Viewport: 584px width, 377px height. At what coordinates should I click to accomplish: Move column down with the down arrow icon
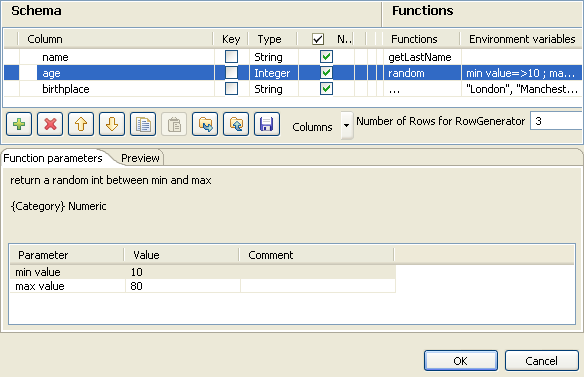tap(112, 124)
